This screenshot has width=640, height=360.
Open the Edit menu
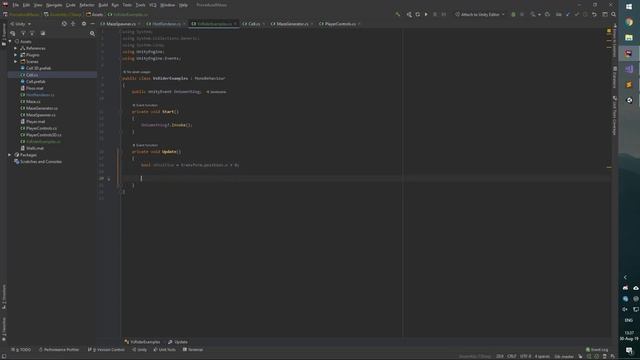(x=26, y=5)
